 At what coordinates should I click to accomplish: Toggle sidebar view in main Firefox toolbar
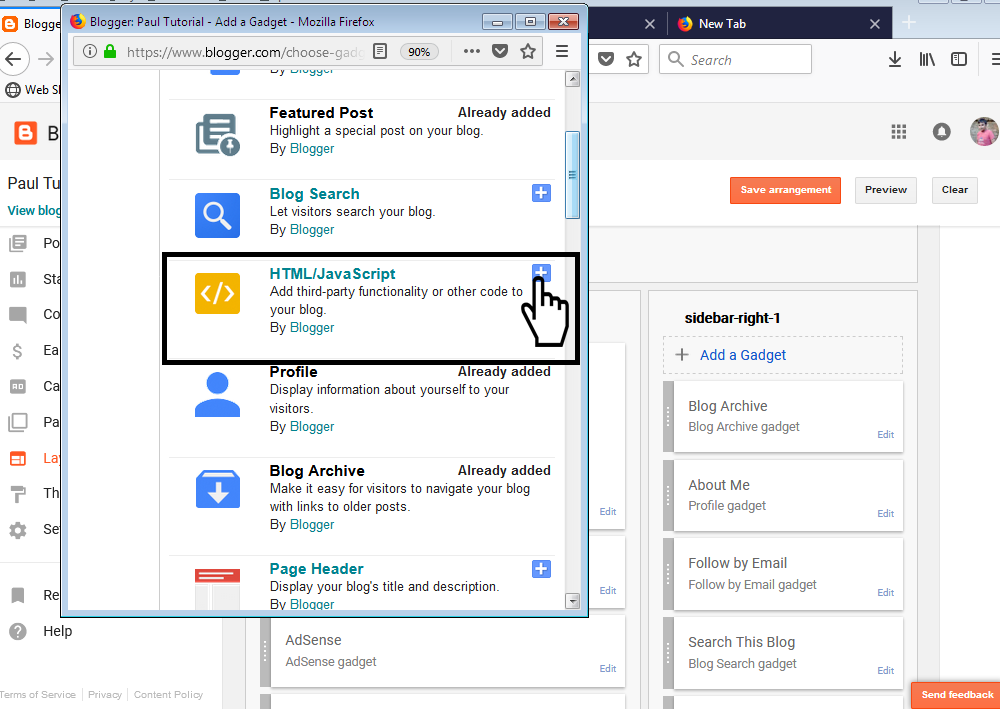(959, 59)
